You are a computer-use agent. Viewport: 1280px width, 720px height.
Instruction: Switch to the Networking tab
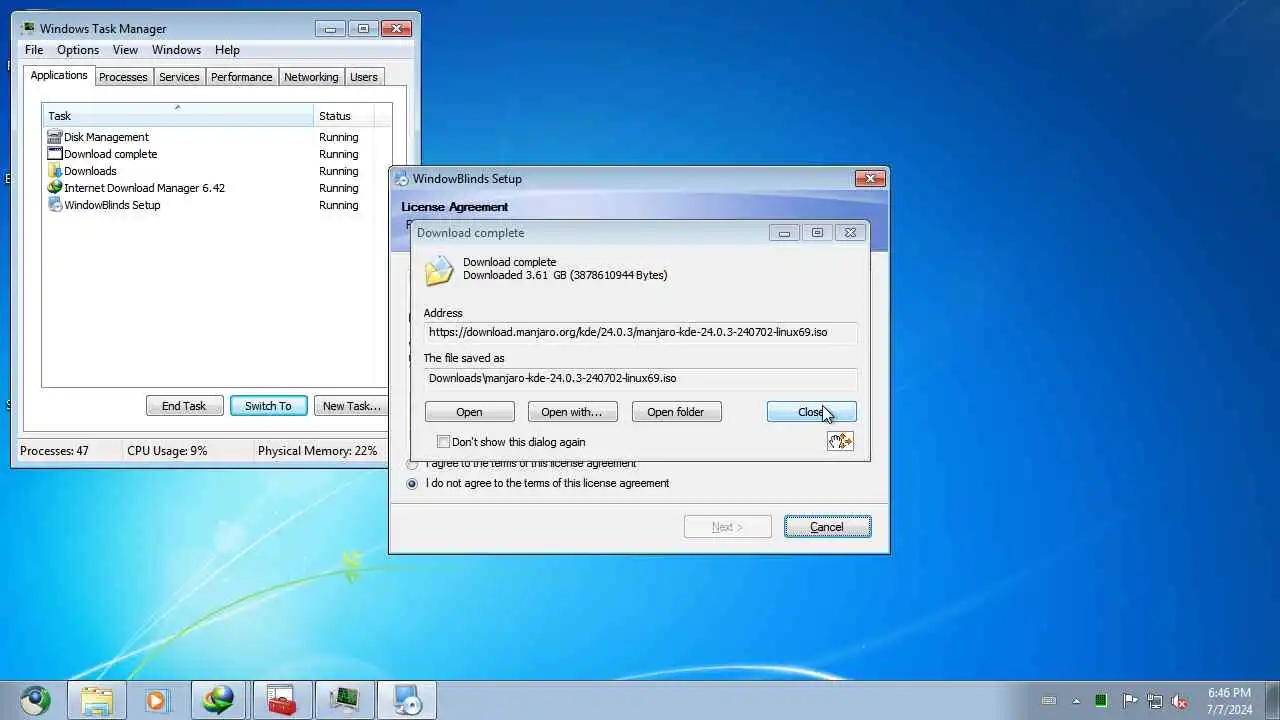pyautogui.click(x=311, y=77)
